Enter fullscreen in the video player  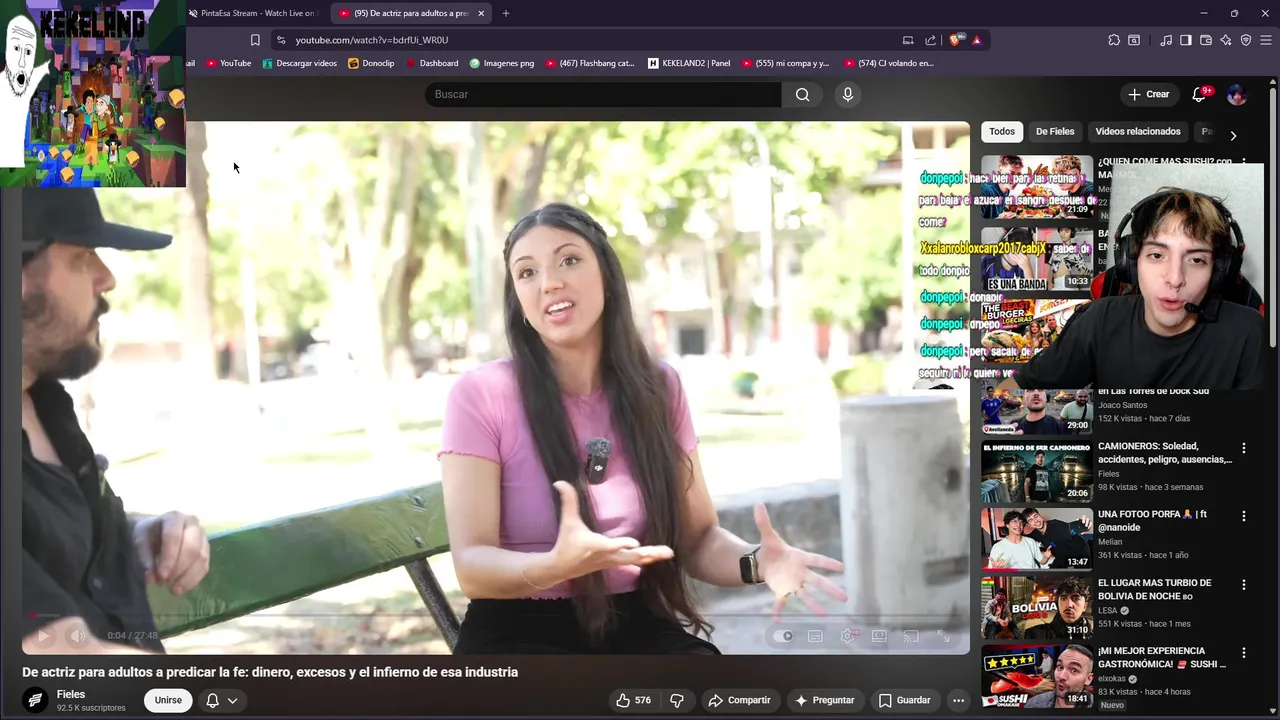(943, 636)
